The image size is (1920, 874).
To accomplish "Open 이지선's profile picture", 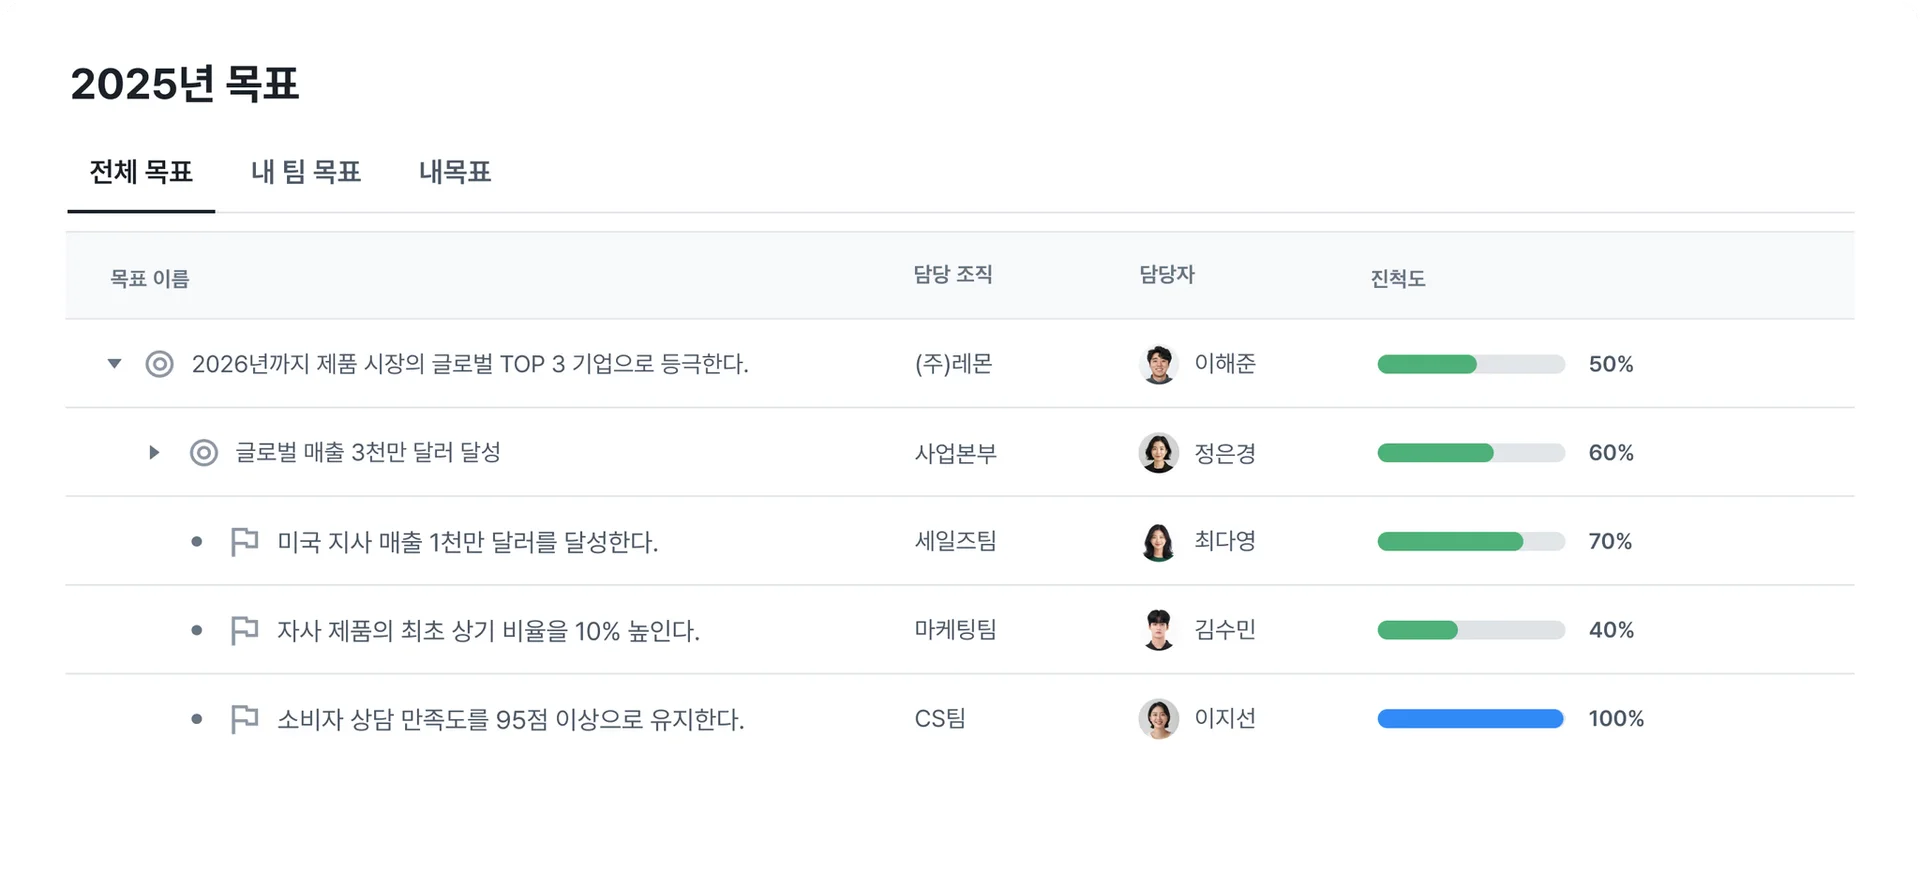I will tap(1158, 719).
